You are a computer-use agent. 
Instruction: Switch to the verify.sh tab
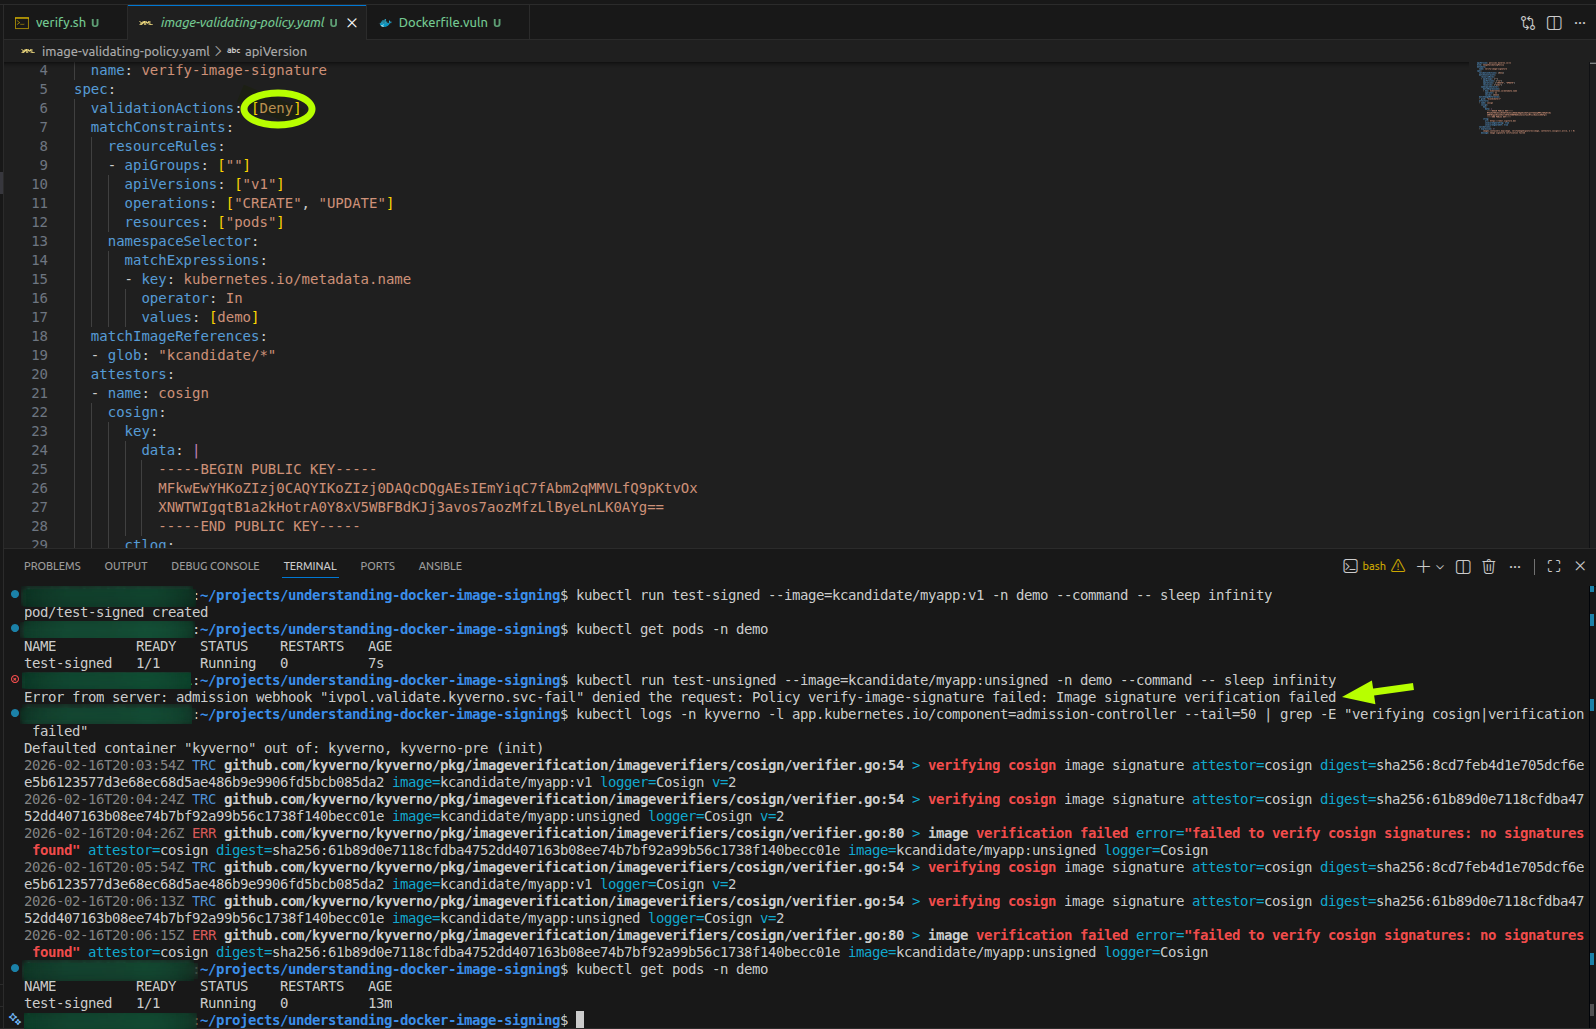click(x=60, y=23)
